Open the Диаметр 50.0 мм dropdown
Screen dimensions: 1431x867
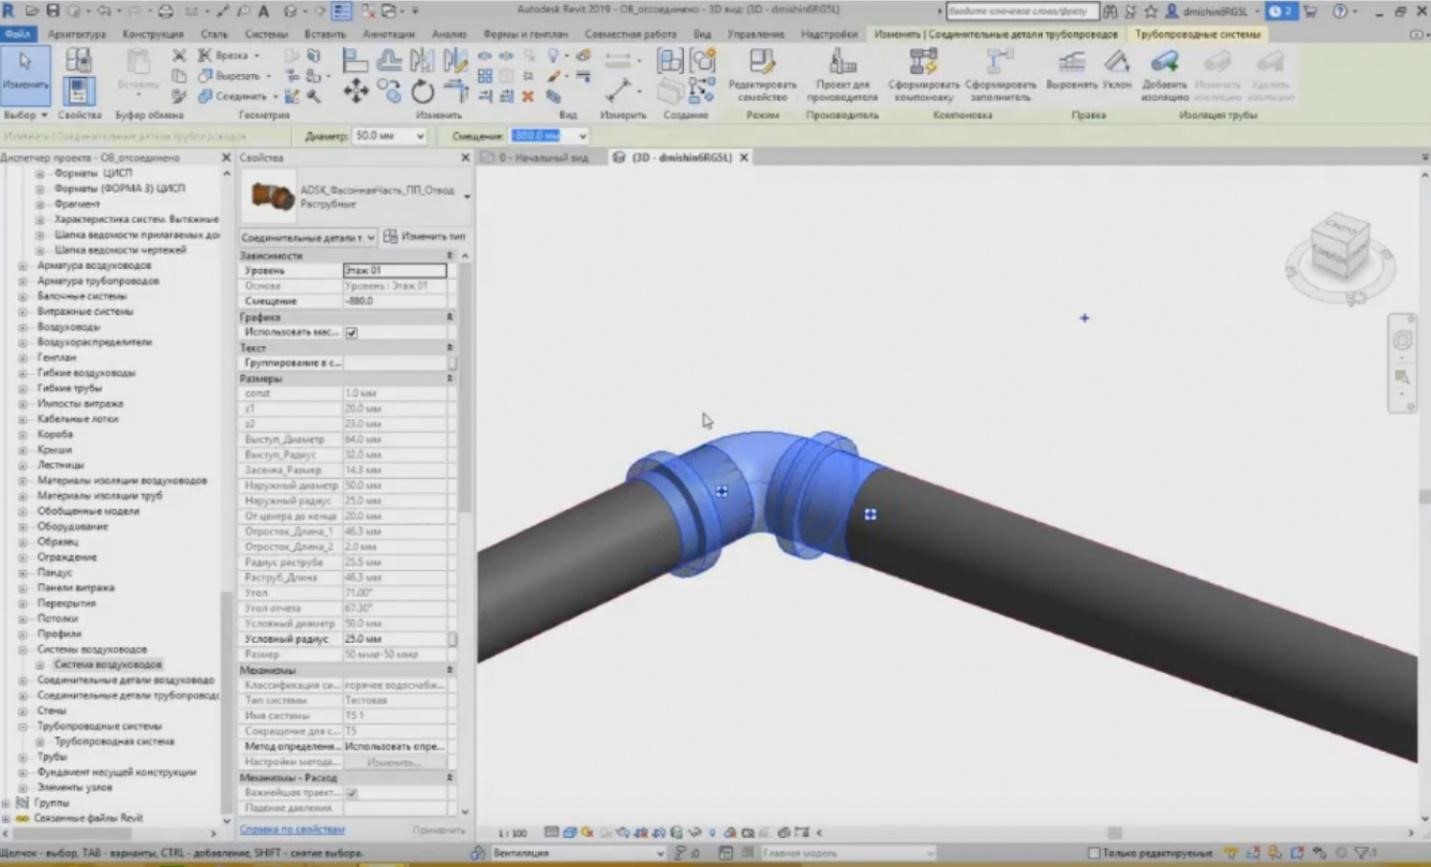pos(419,136)
